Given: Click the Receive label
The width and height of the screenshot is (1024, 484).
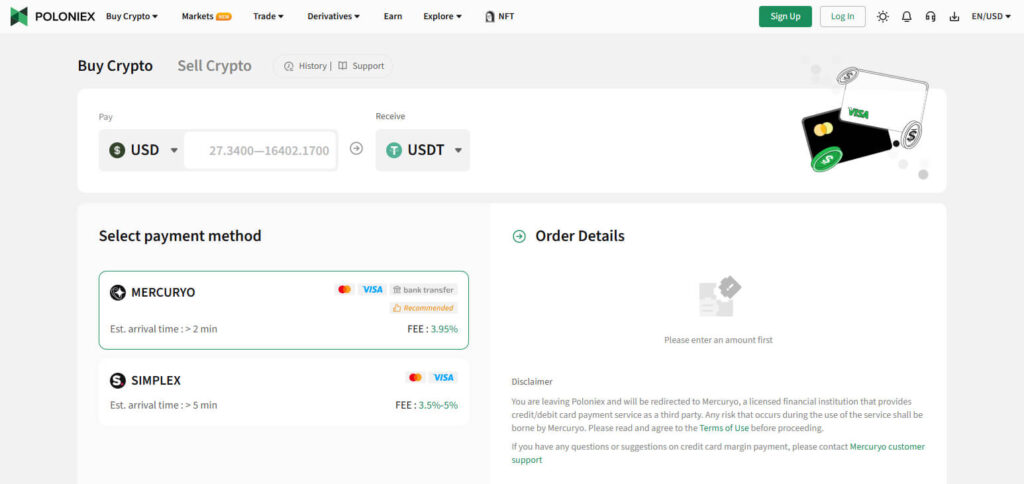Looking at the screenshot, I should point(391,116).
